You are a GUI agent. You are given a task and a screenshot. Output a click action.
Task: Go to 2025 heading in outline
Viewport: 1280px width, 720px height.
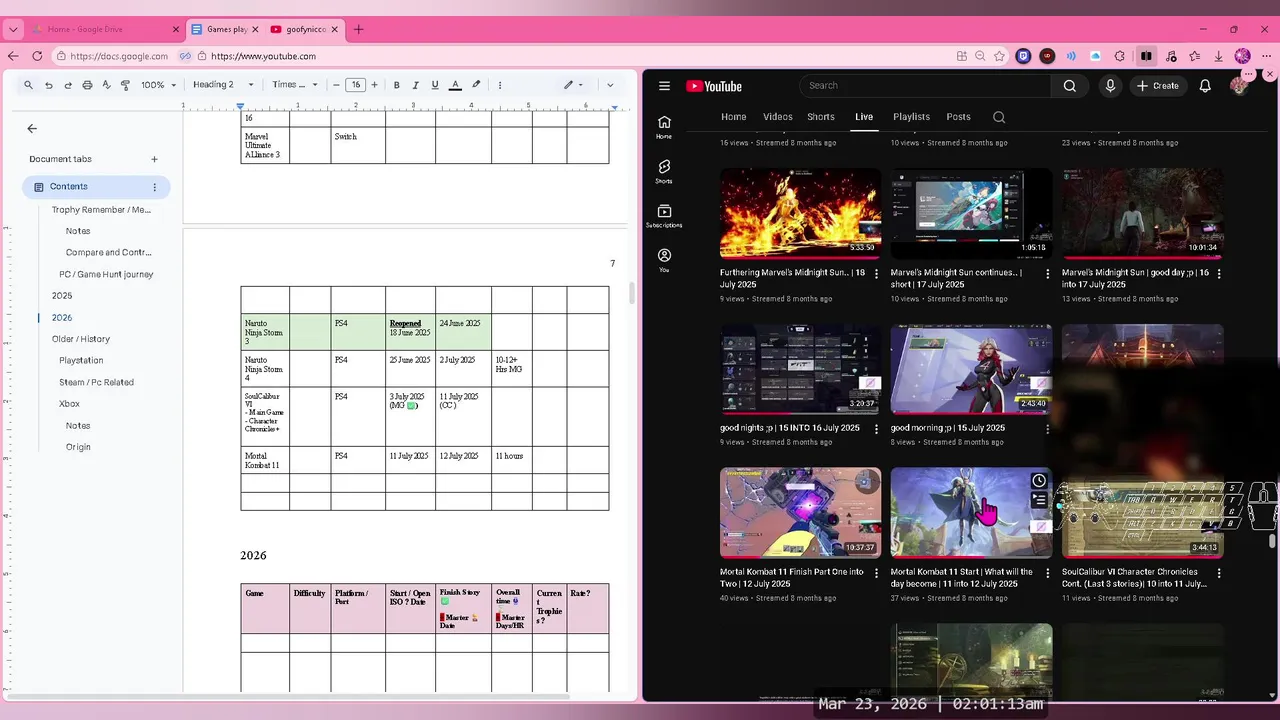coord(62,296)
